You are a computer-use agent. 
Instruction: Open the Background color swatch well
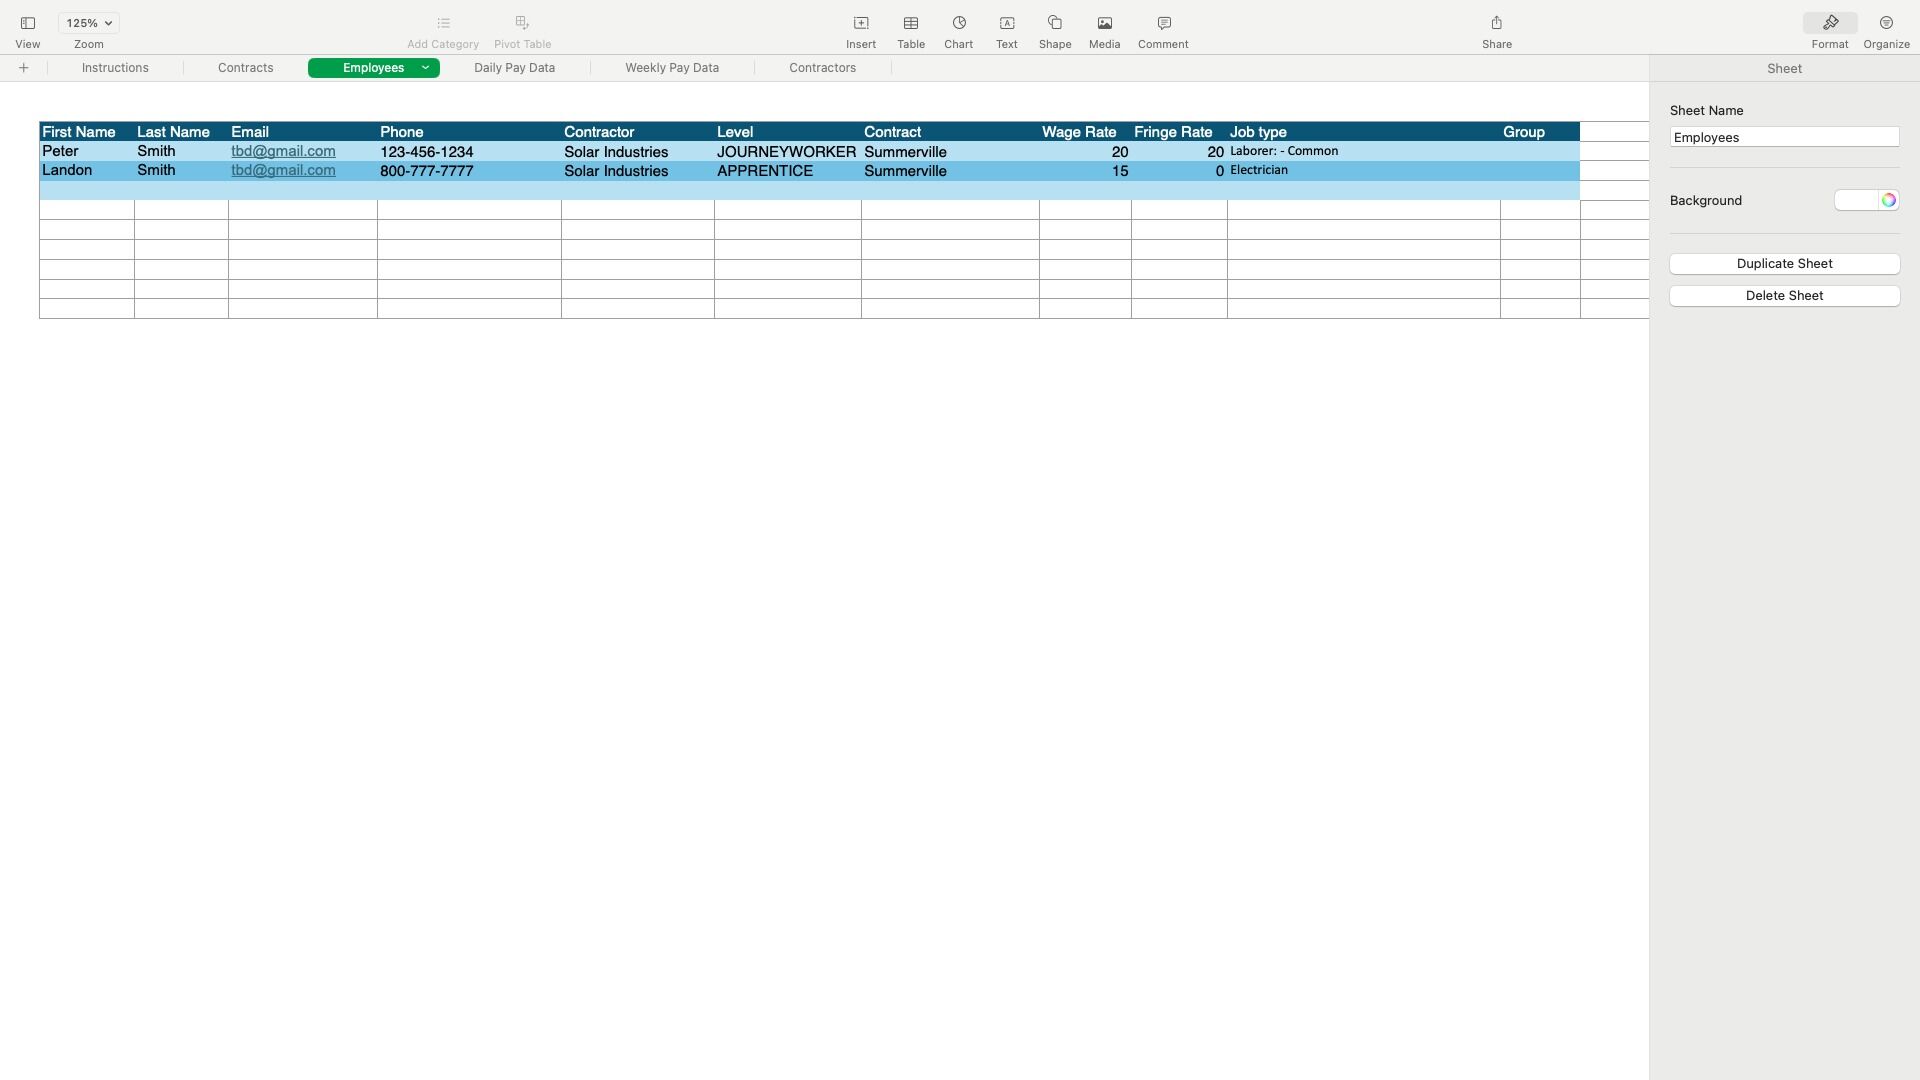point(1856,200)
